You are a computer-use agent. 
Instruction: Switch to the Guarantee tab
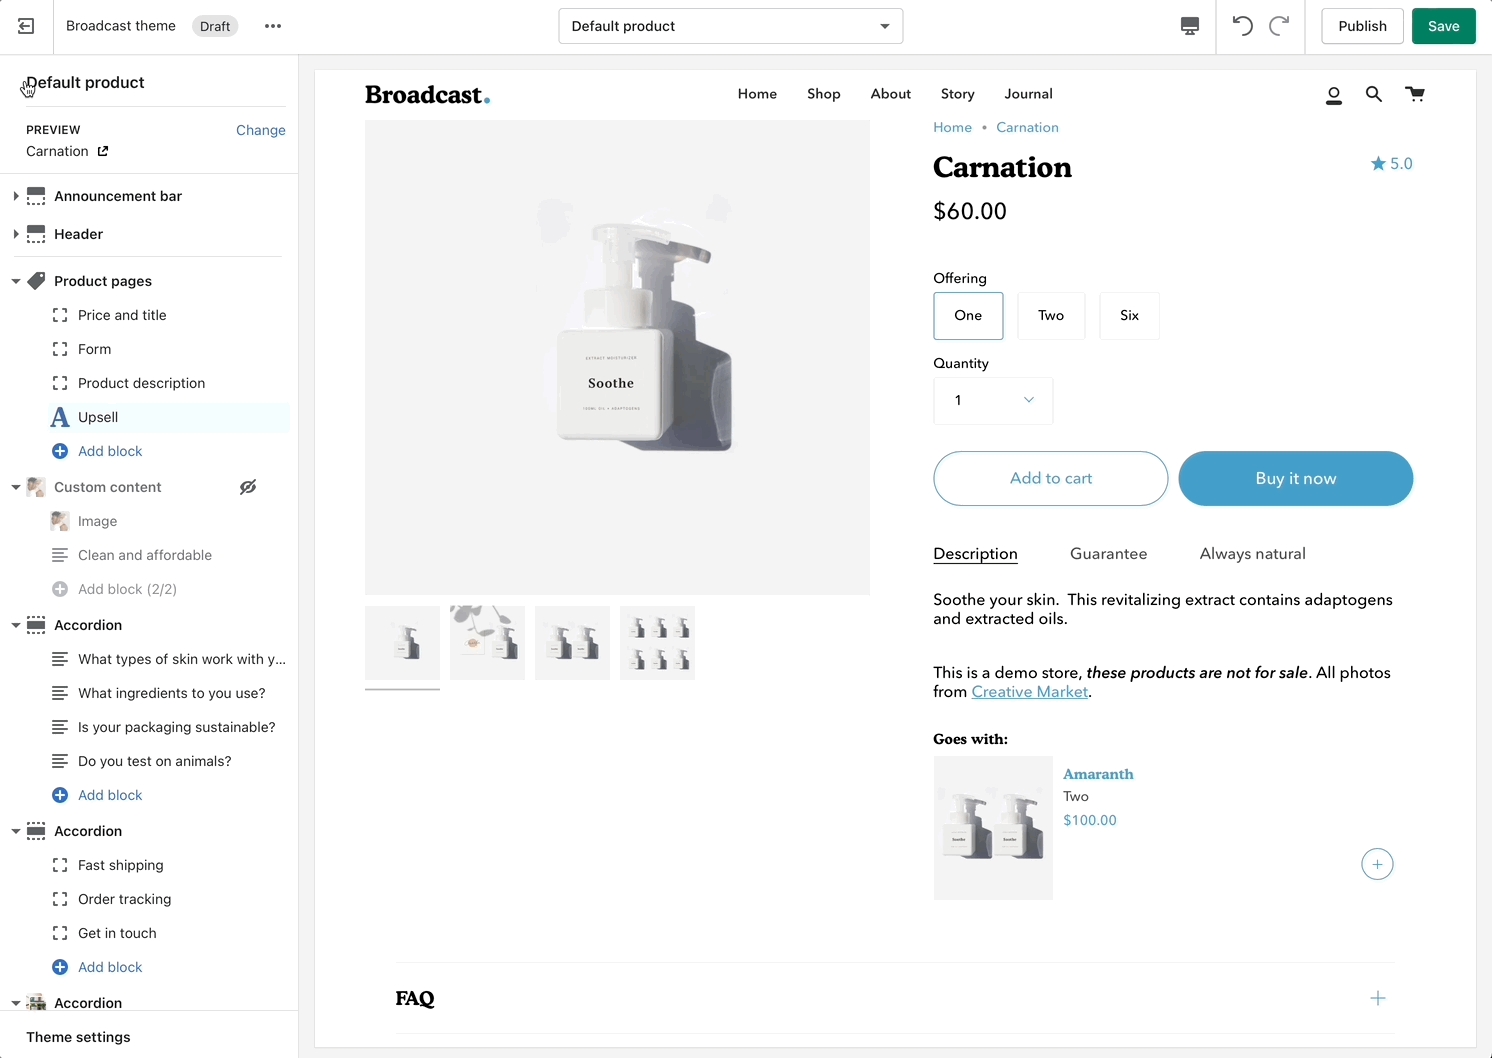tap(1108, 554)
